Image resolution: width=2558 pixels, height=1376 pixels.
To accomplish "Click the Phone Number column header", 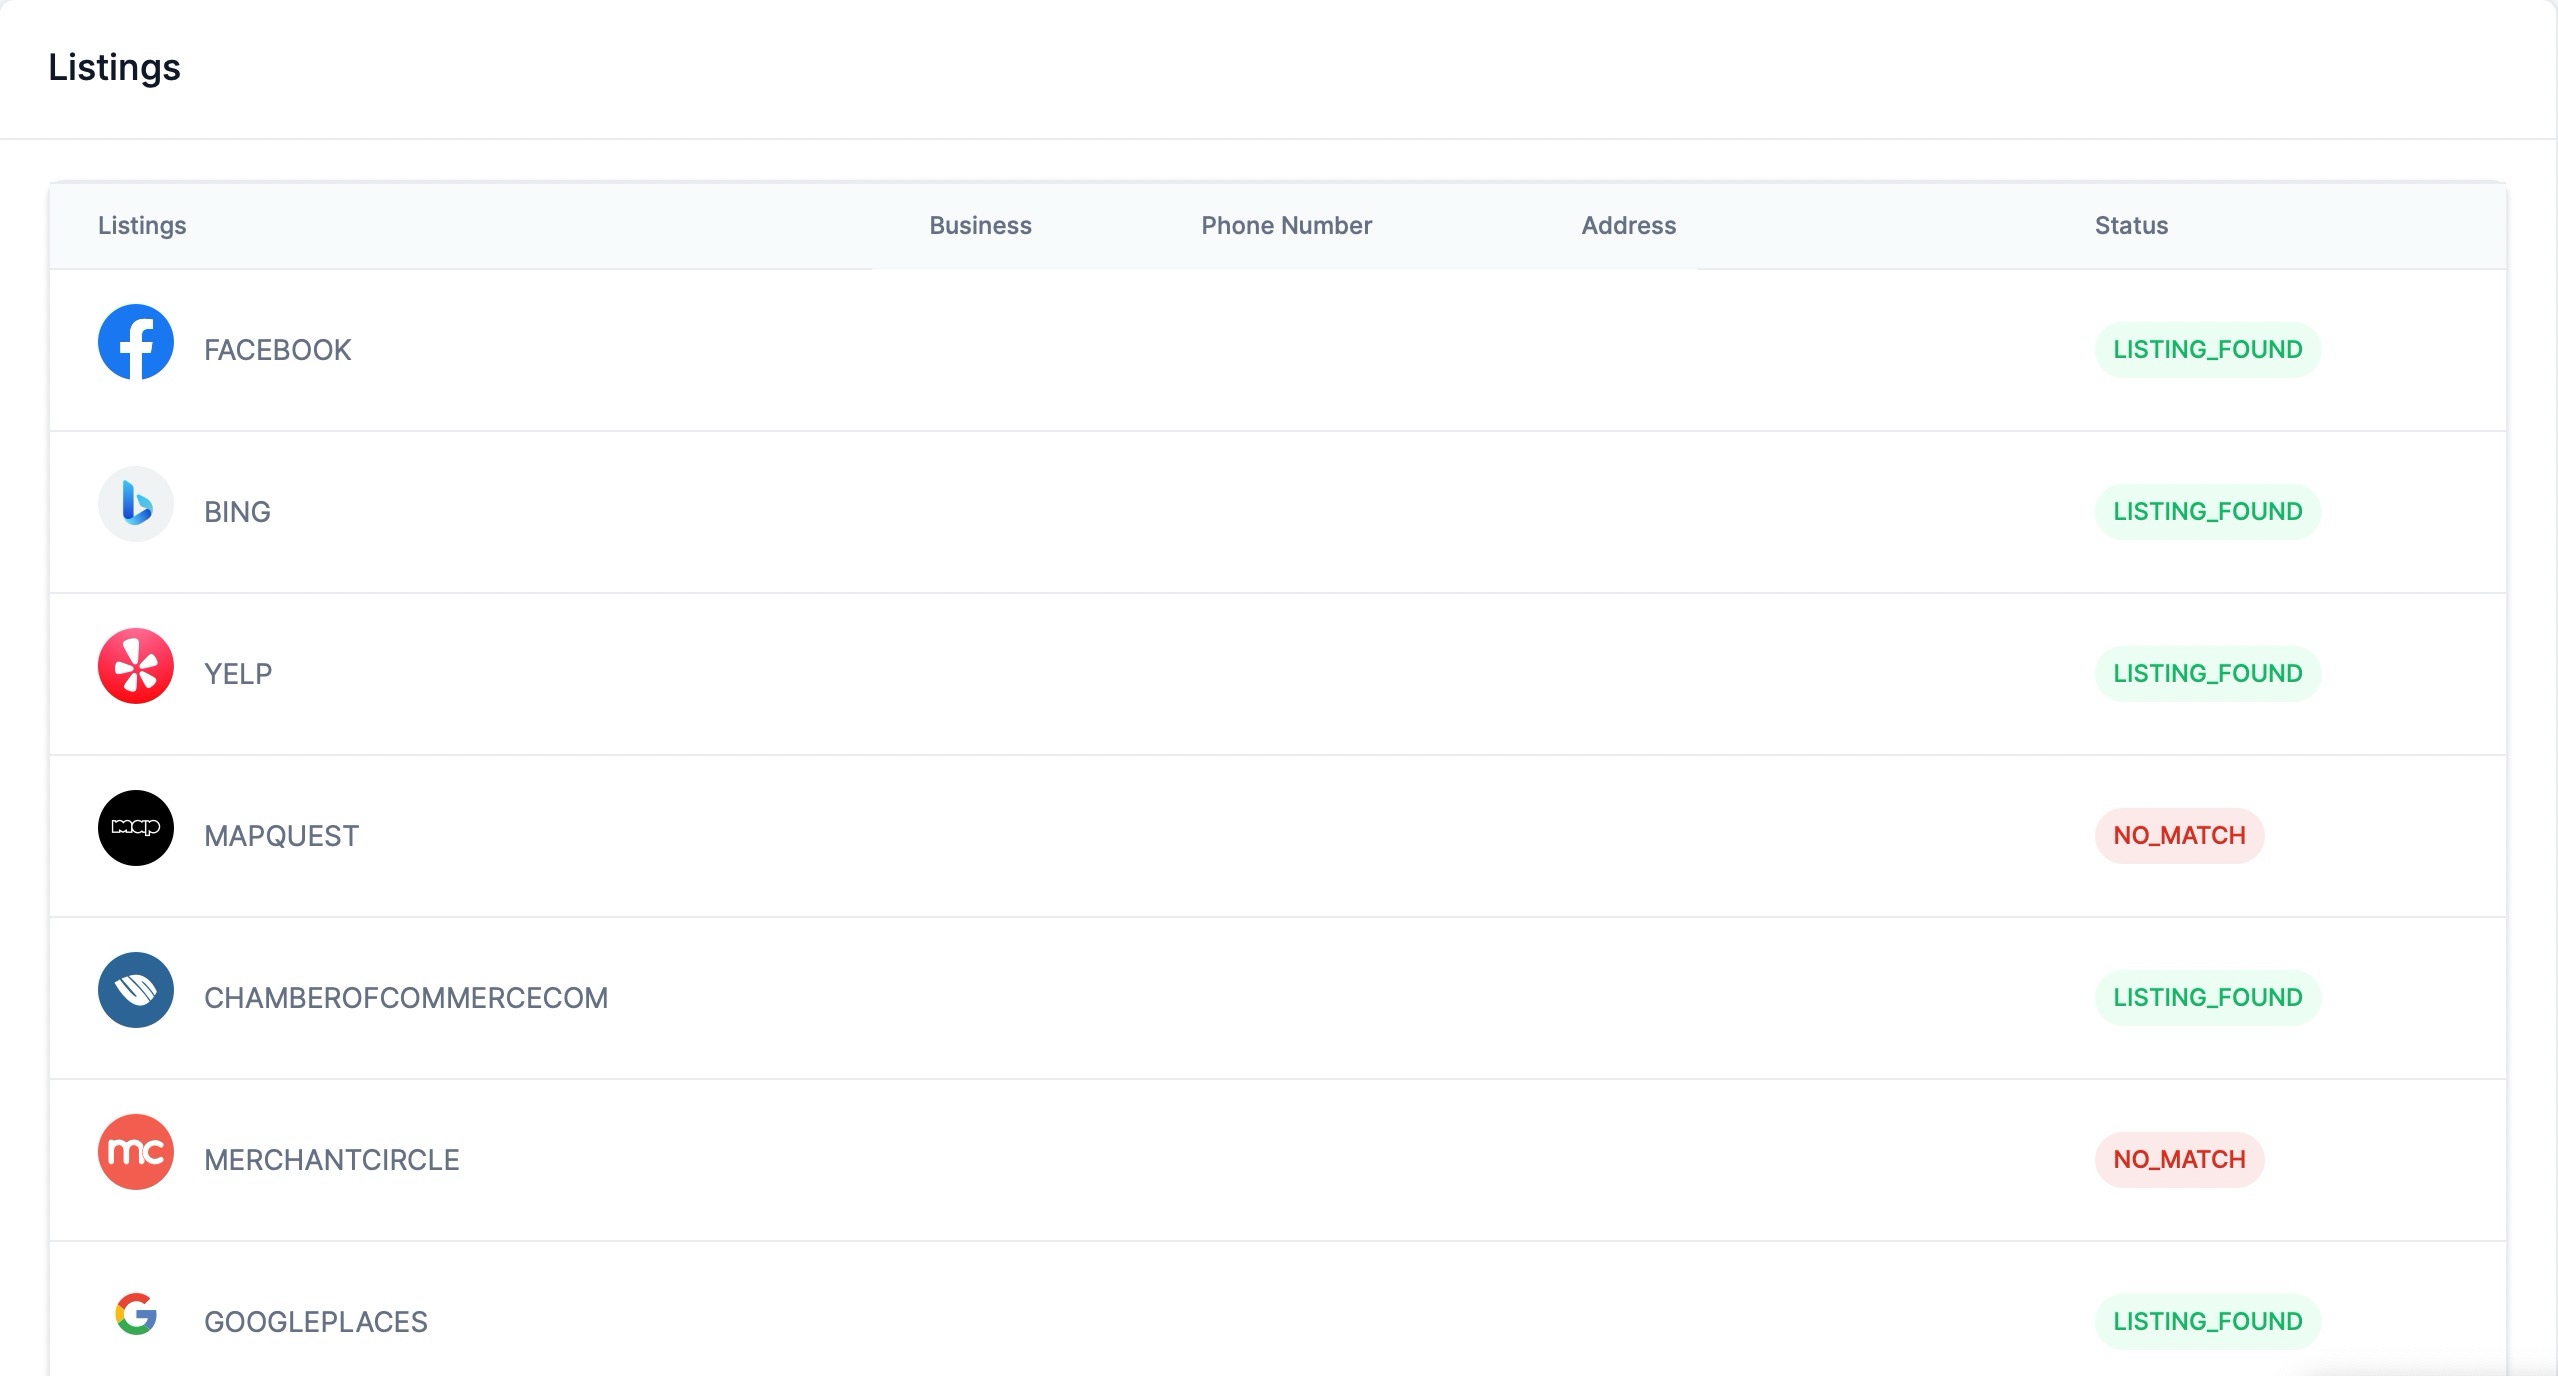I will [x=1286, y=226].
